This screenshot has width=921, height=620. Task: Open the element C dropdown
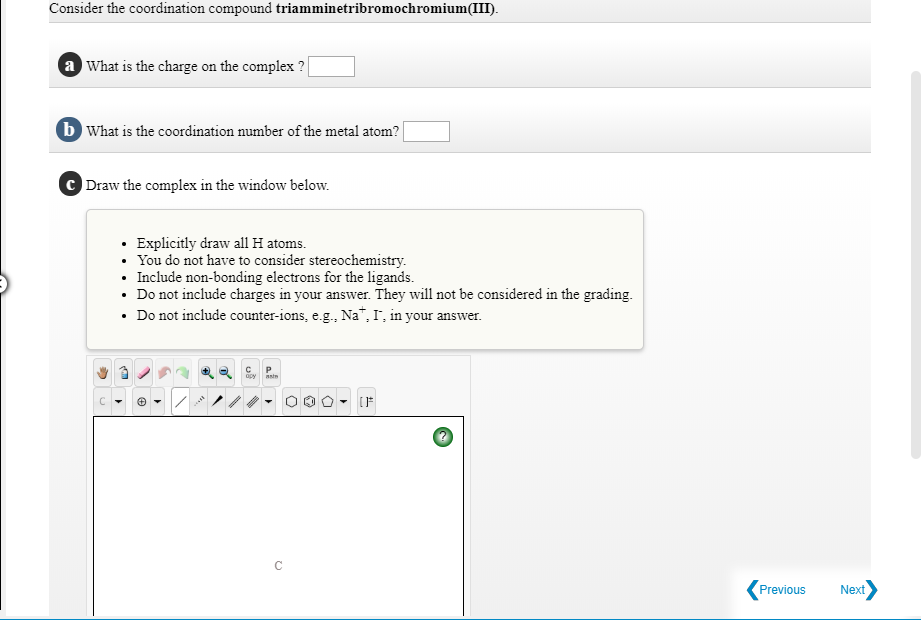point(118,400)
